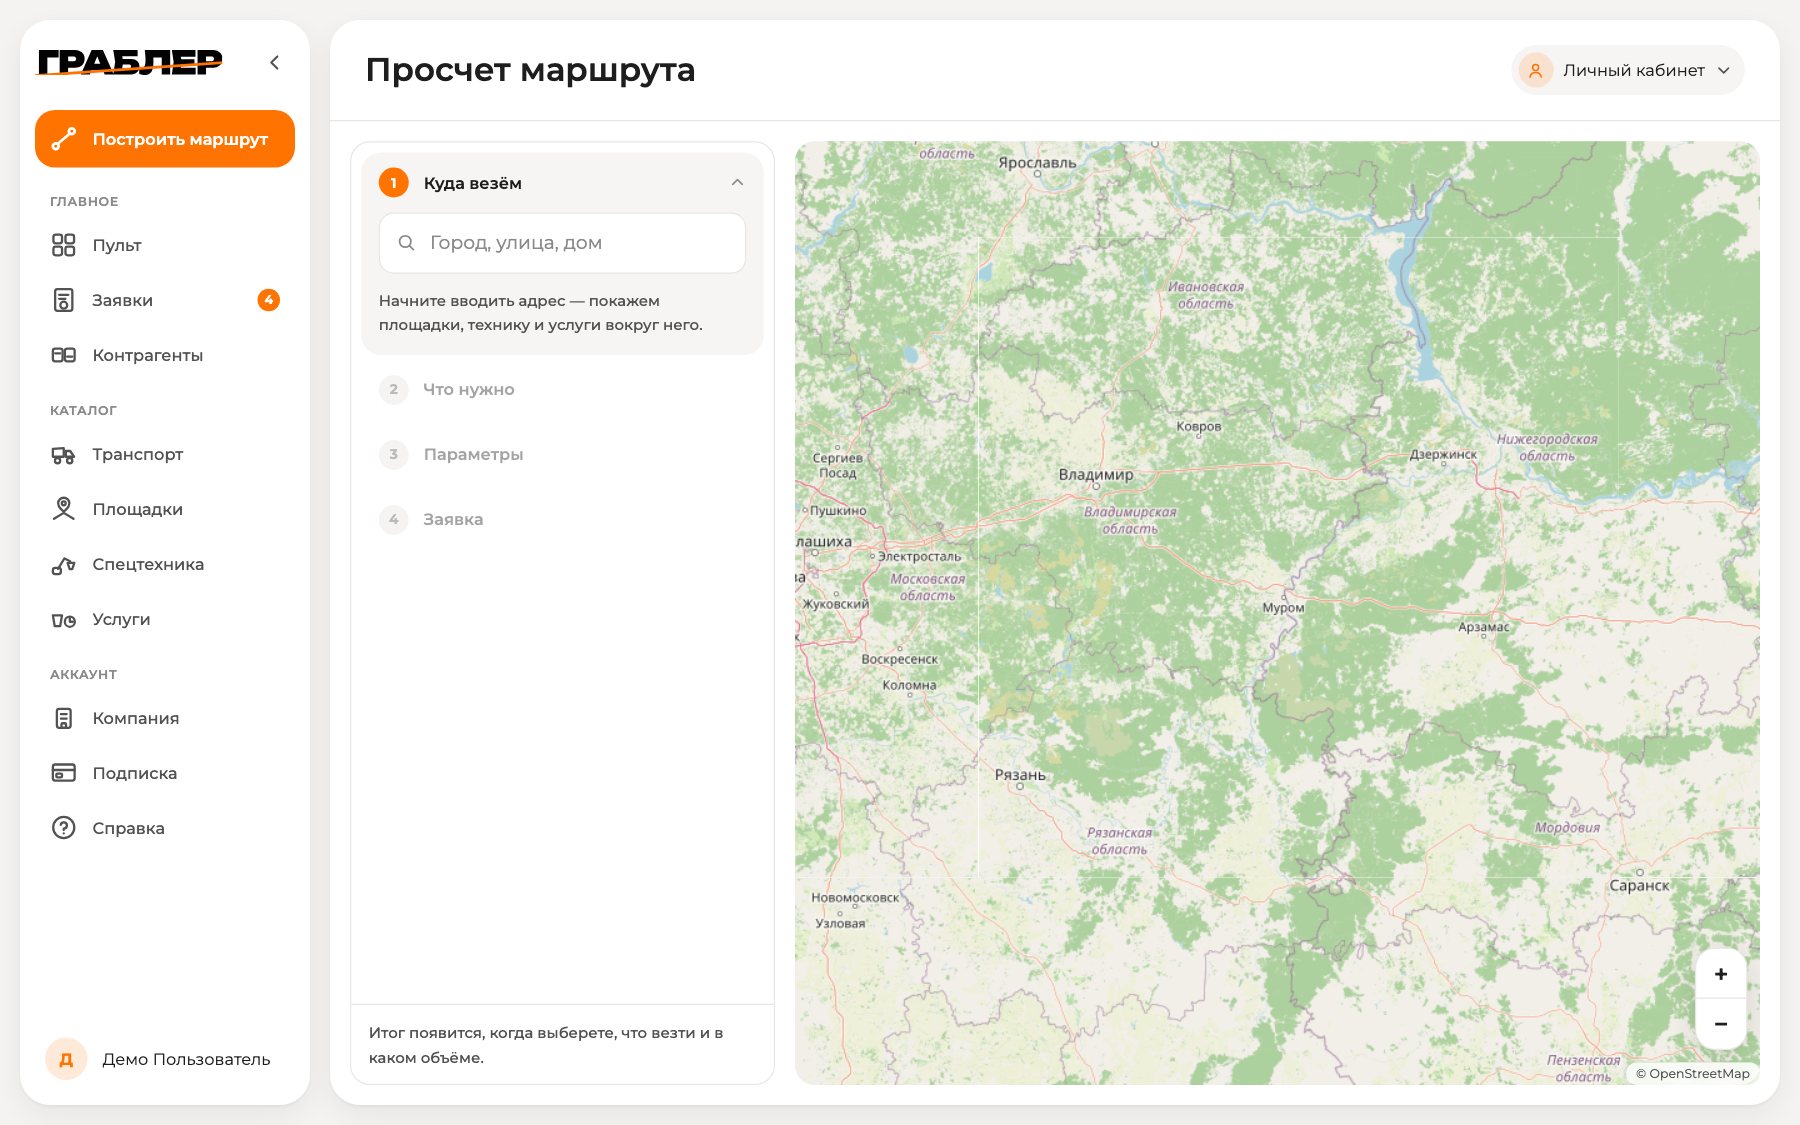This screenshot has width=1800, height=1125.
Task: Open step 2 Что нужно
Action: [562, 389]
